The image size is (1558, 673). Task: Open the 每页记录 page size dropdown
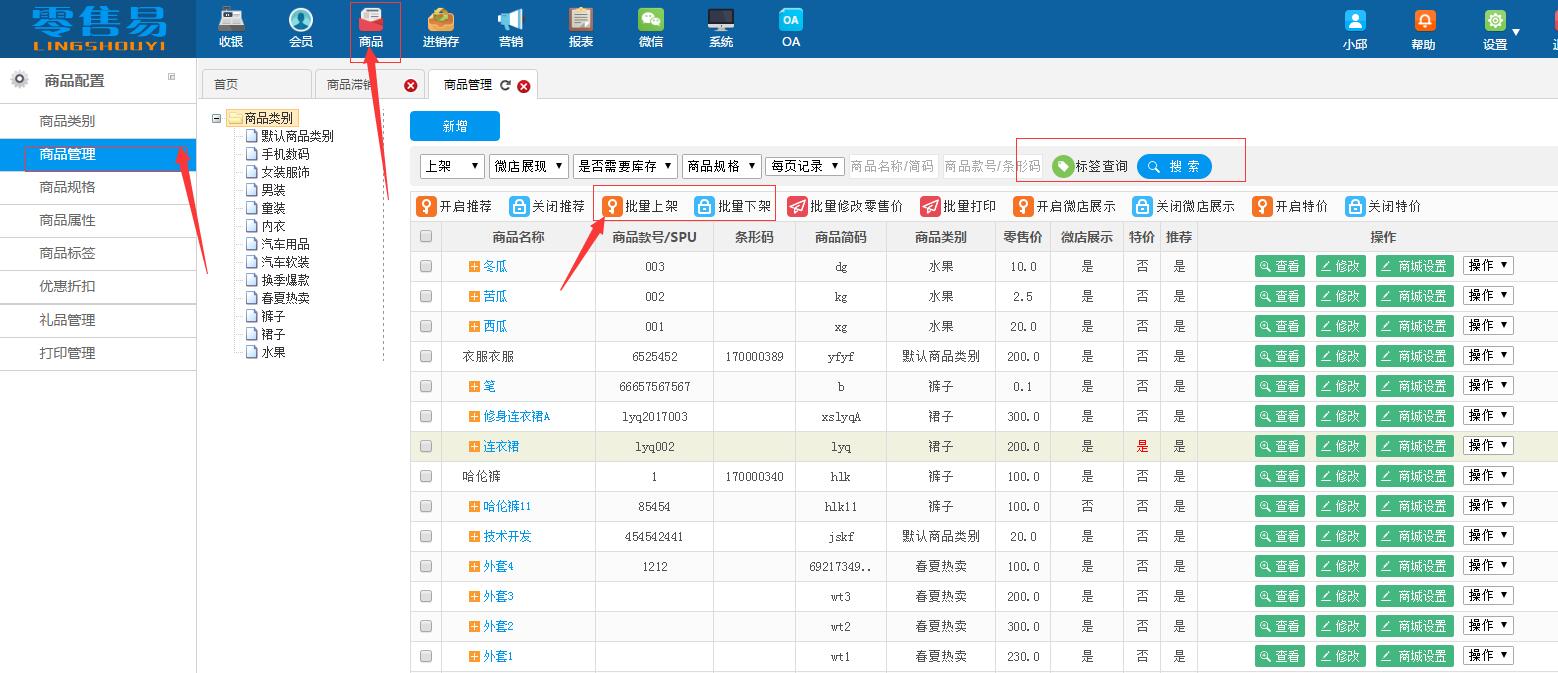804,166
